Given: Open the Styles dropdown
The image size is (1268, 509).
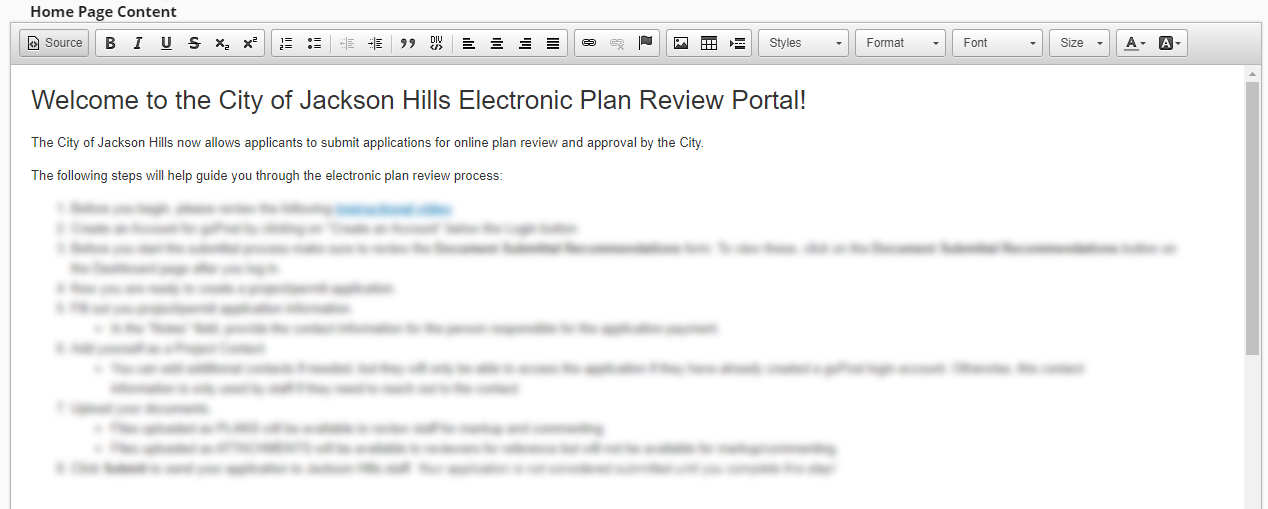Looking at the screenshot, I should pos(803,43).
